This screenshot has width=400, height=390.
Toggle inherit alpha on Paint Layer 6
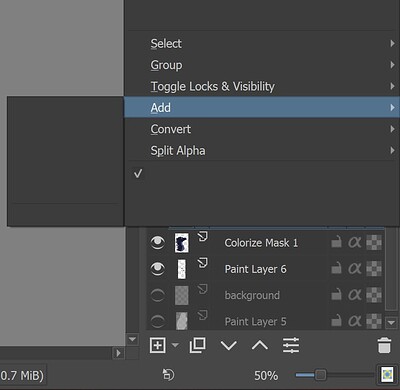[355, 269]
